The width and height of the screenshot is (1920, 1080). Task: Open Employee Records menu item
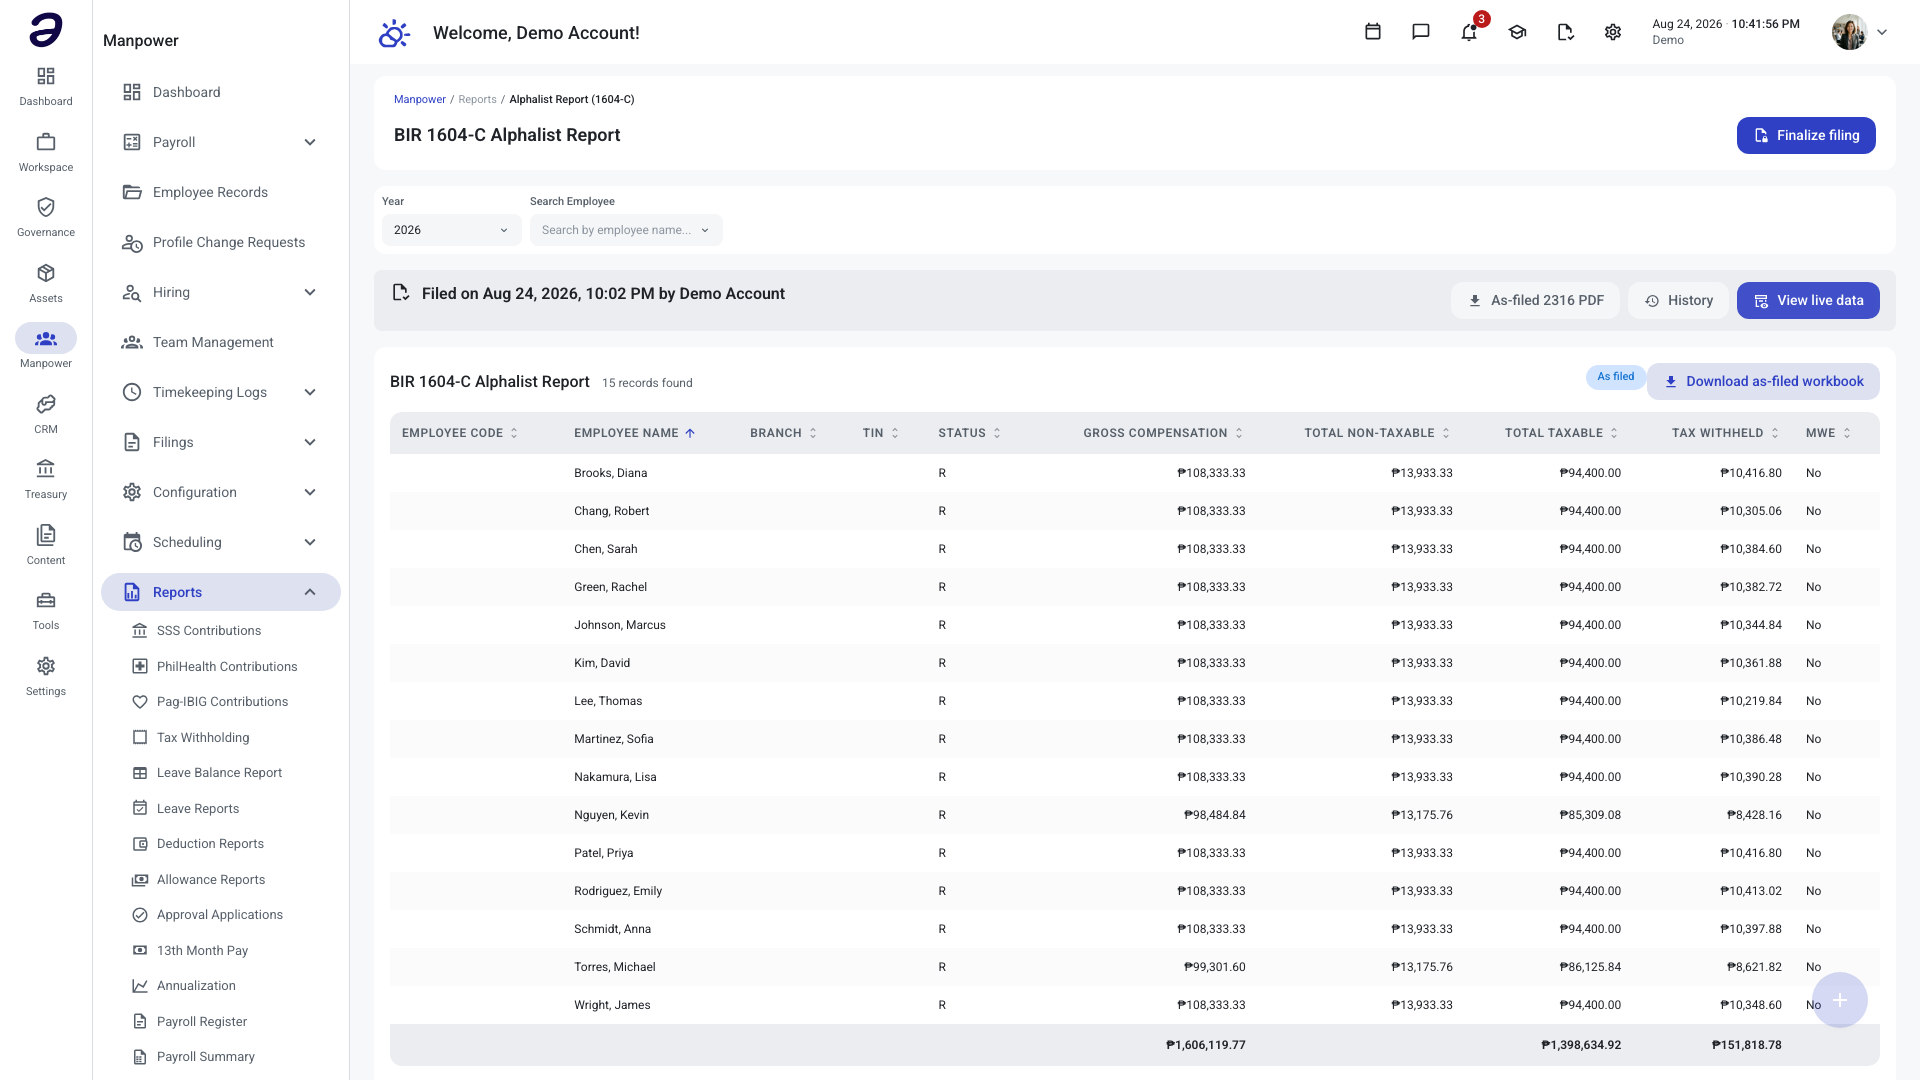221,192
